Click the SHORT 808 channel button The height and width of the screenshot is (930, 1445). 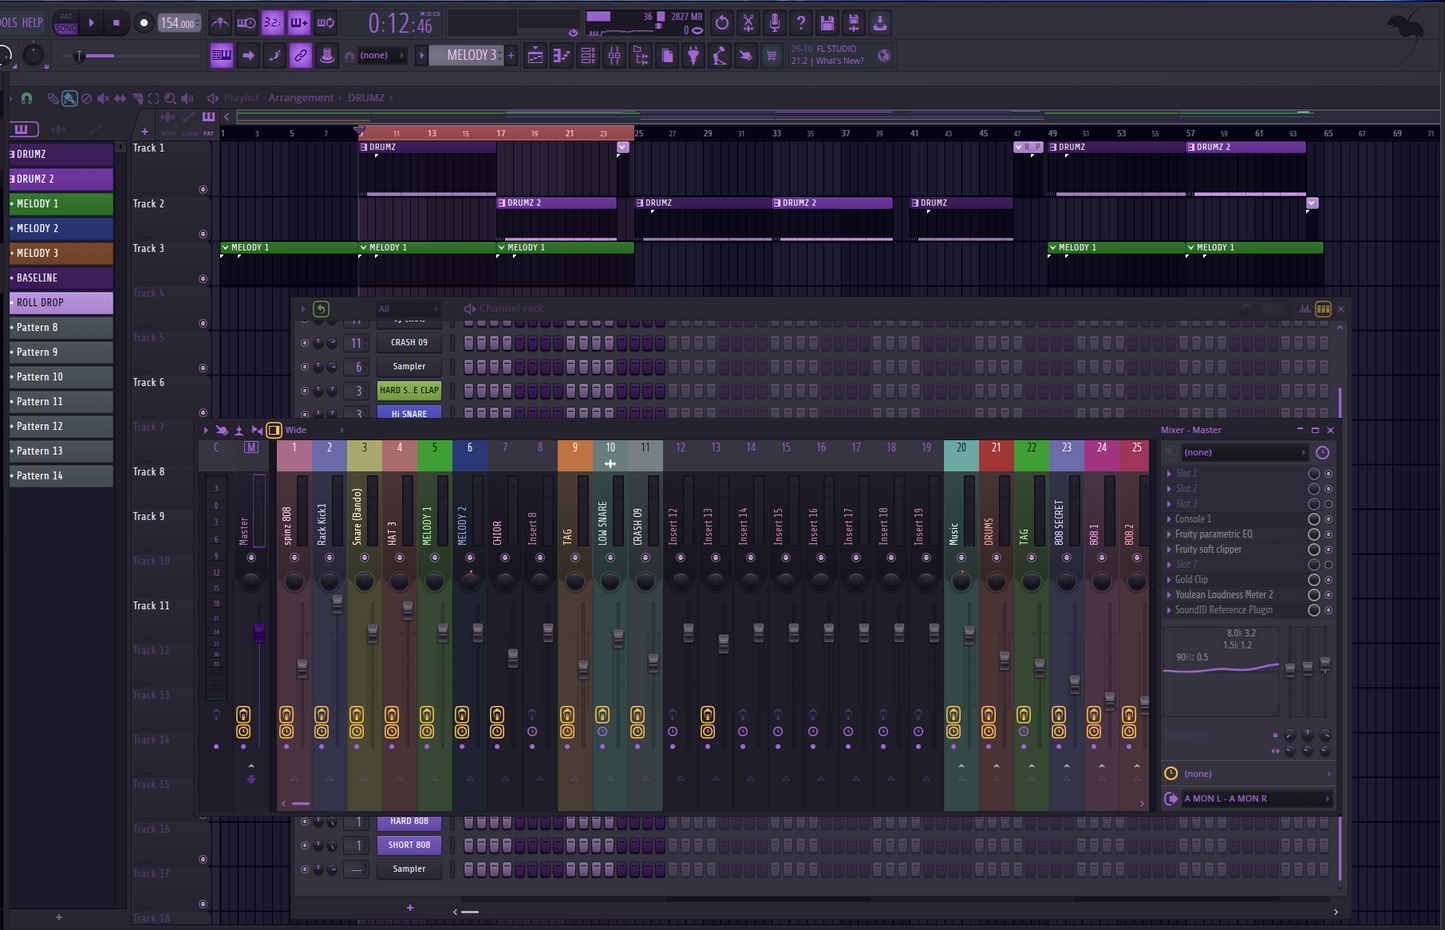click(409, 845)
